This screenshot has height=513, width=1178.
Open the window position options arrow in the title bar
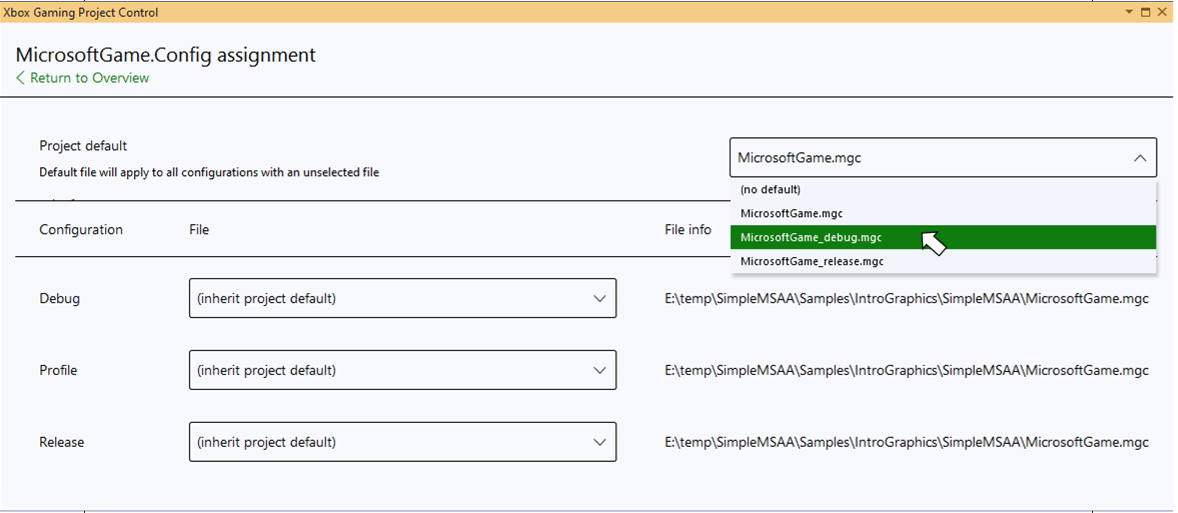[1128, 13]
